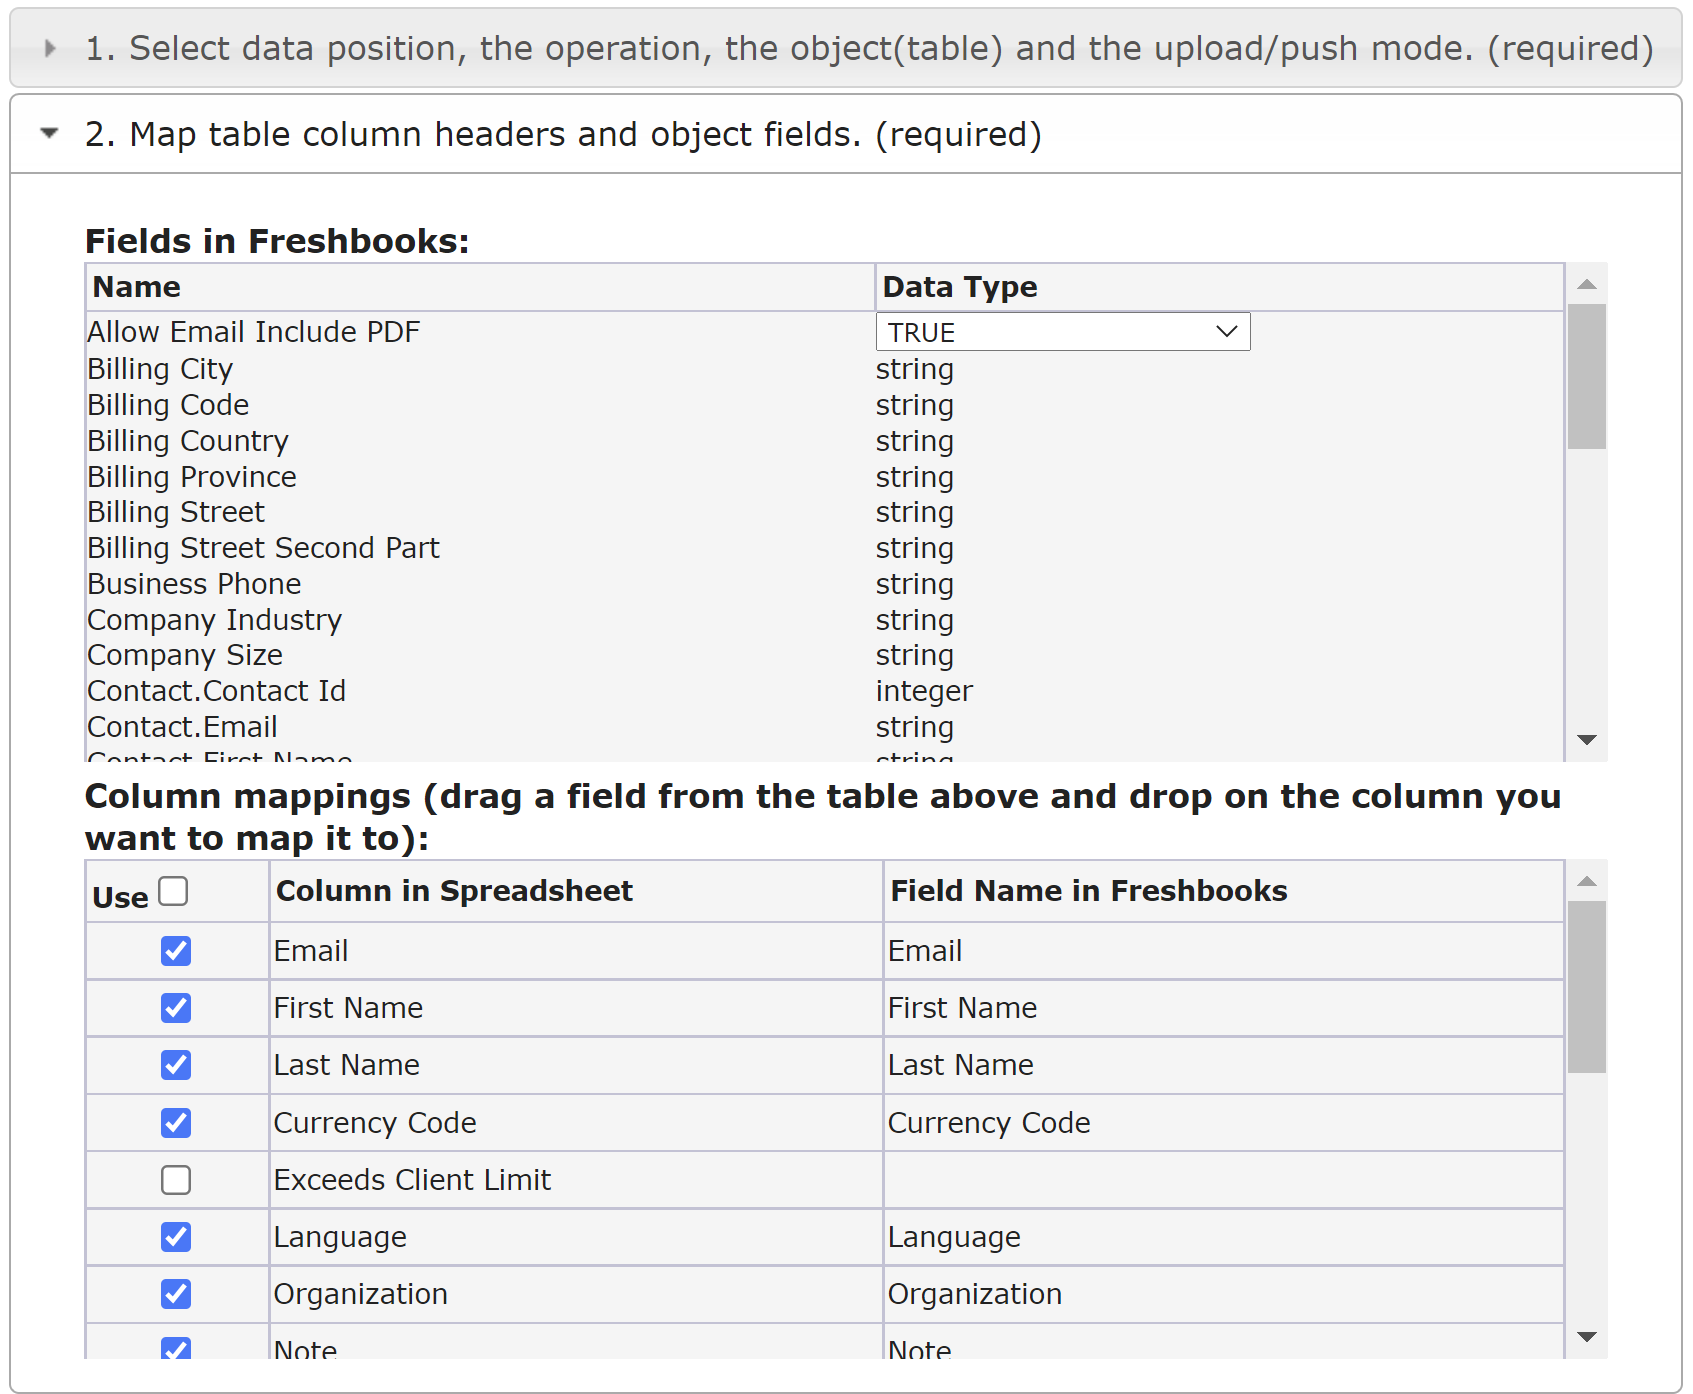Screen dimensions: 1693x1394
Task: Select the Business Phone field
Action: (194, 584)
